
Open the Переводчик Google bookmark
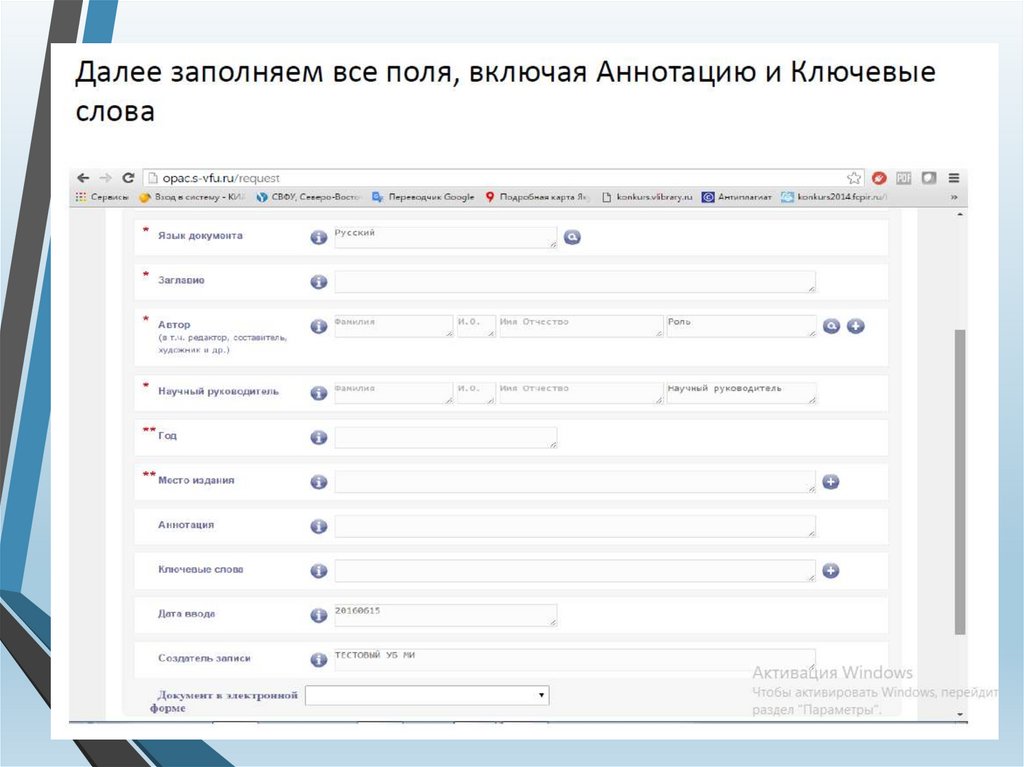pos(423,198)
